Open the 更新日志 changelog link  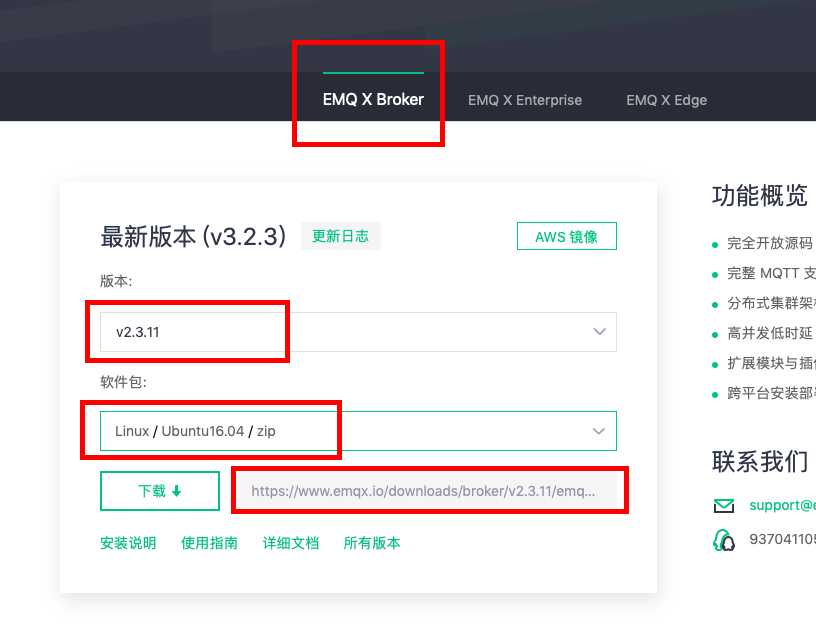340,236
